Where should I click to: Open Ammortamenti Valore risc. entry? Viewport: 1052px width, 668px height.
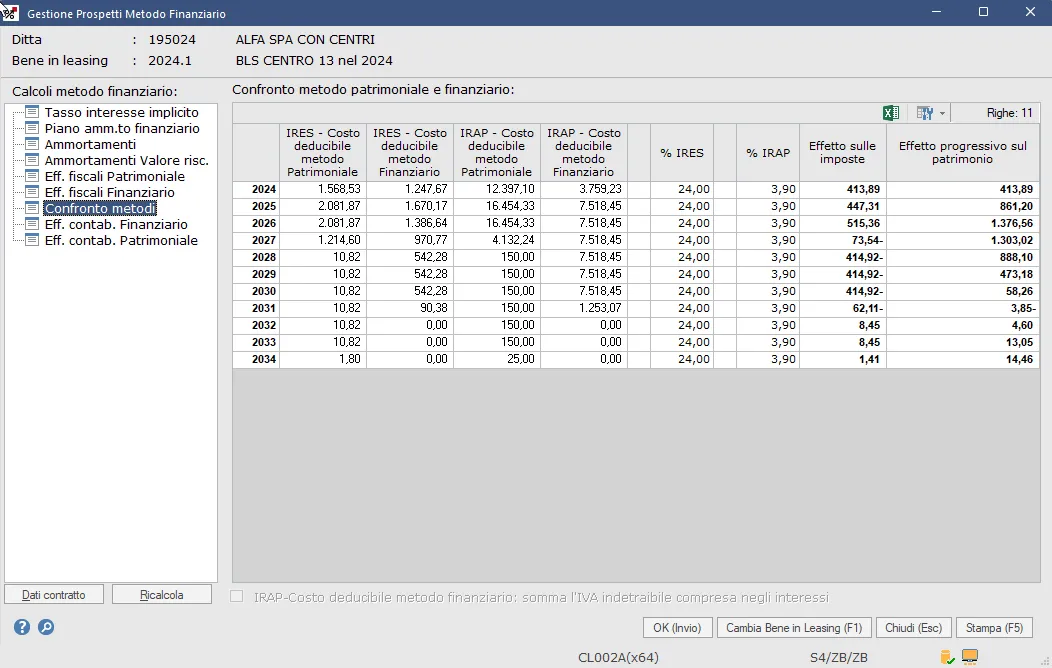click(x=127, y=160)
